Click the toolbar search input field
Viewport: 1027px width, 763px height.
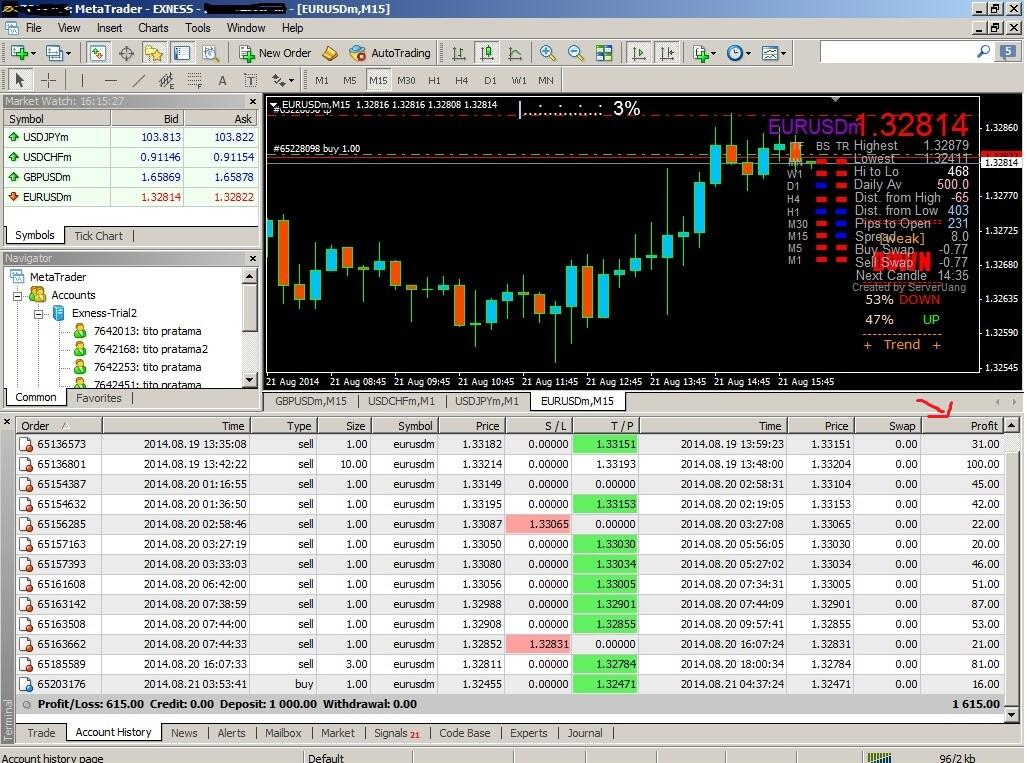tap(897, 52)
